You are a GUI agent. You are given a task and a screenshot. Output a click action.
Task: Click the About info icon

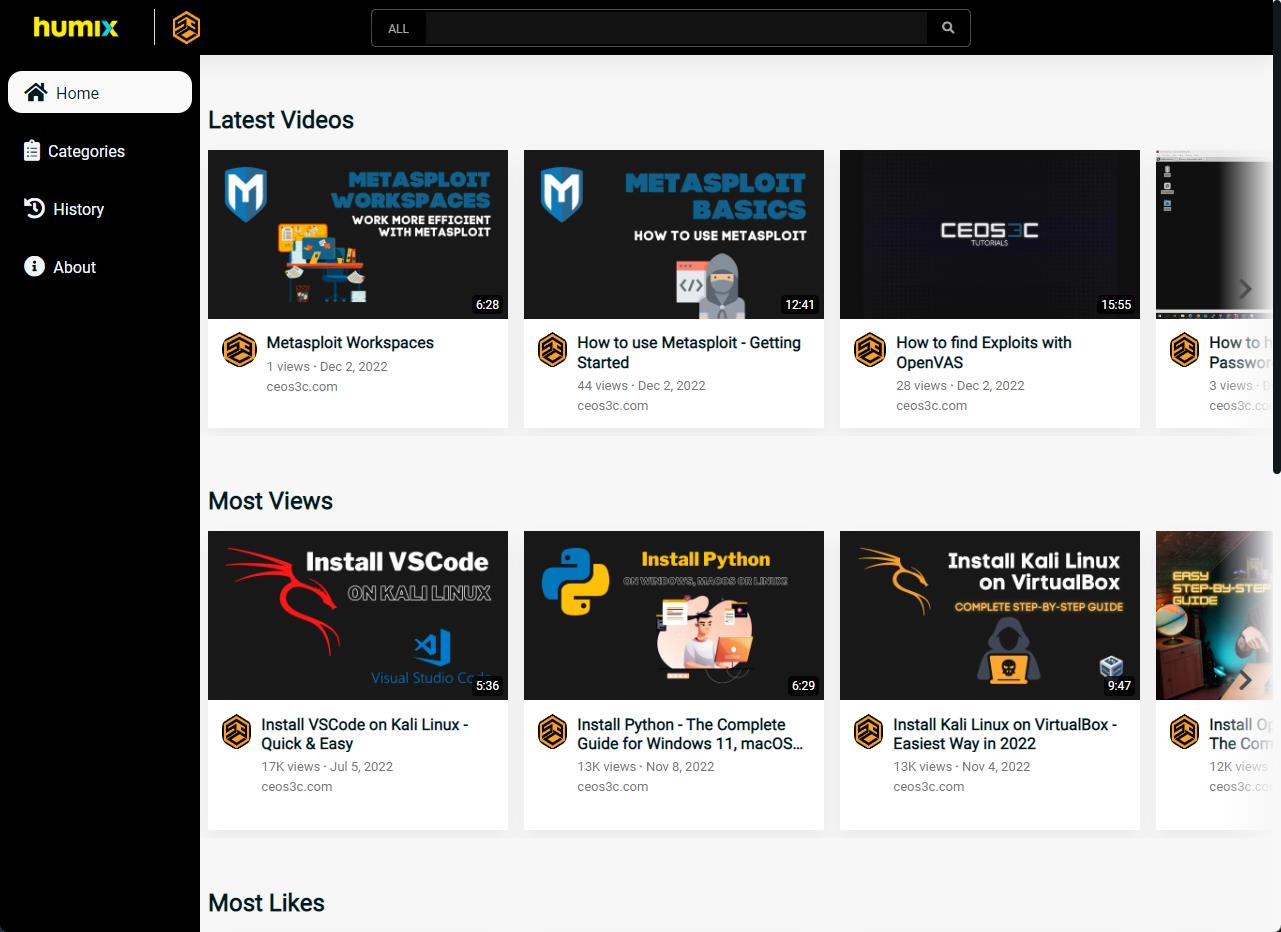click(x=34, y=266)
